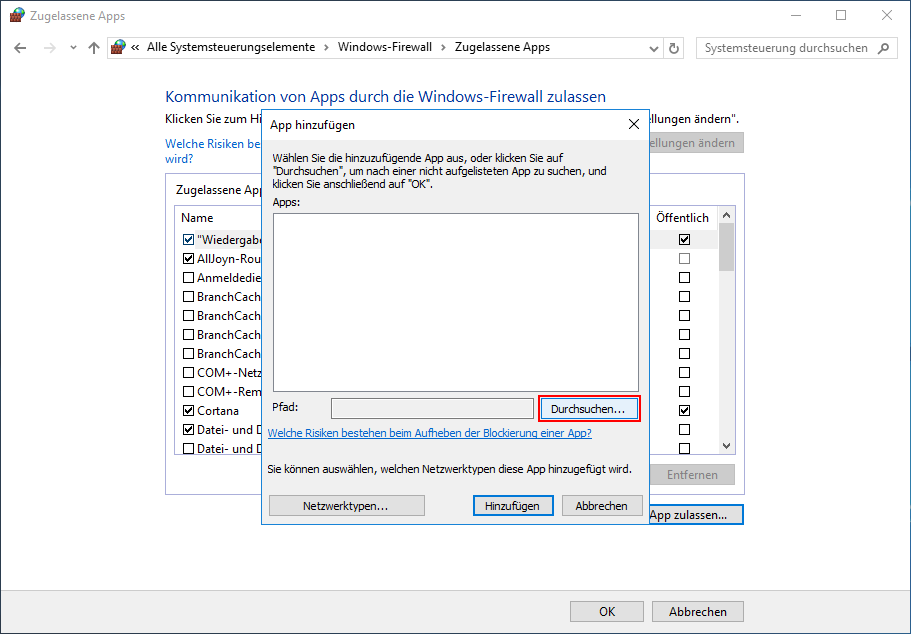Enable the Anmeldedienst row checkbox
This screenshot has width=911, height=634.
(188, 278)
